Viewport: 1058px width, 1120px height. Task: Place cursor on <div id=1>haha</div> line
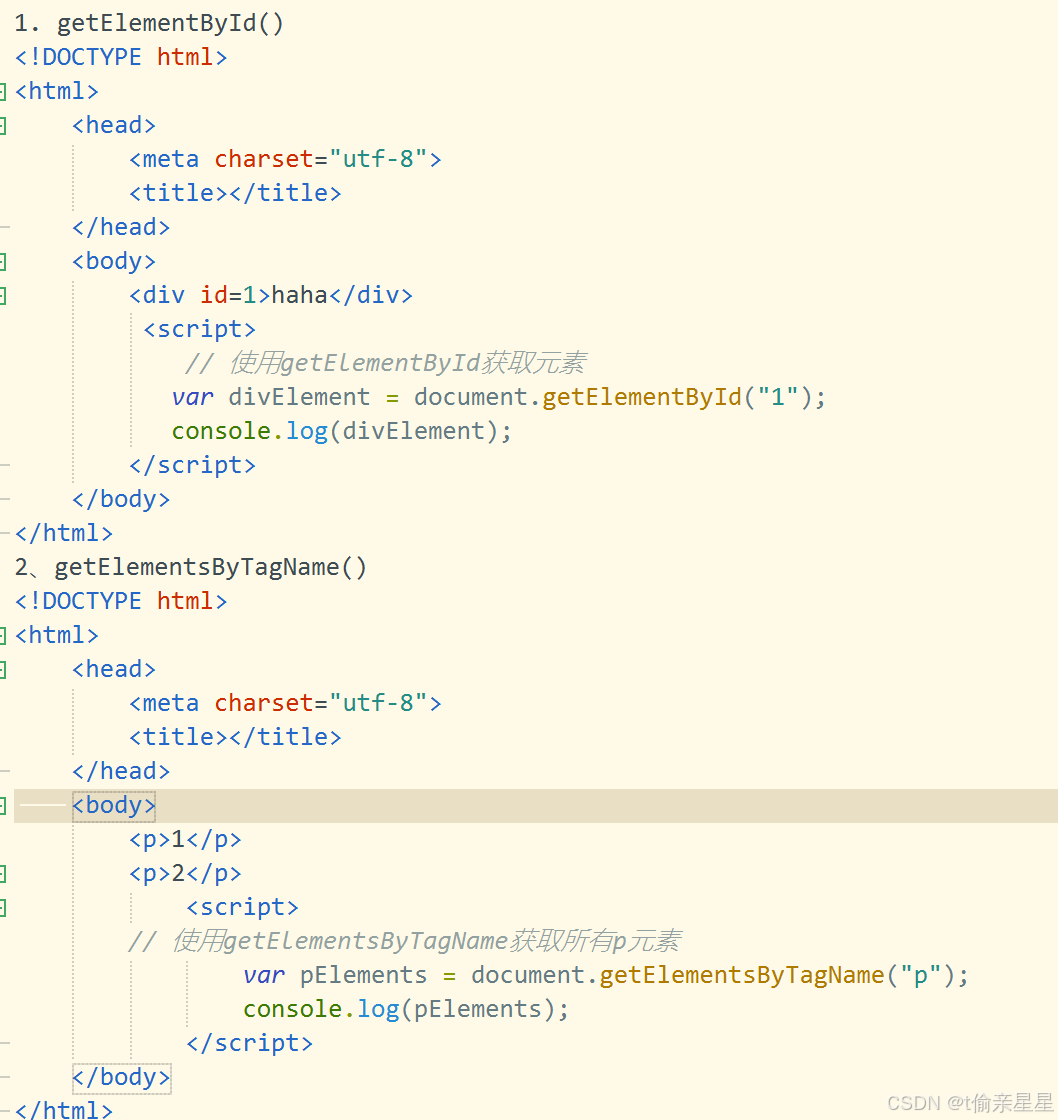click(271, 295)
